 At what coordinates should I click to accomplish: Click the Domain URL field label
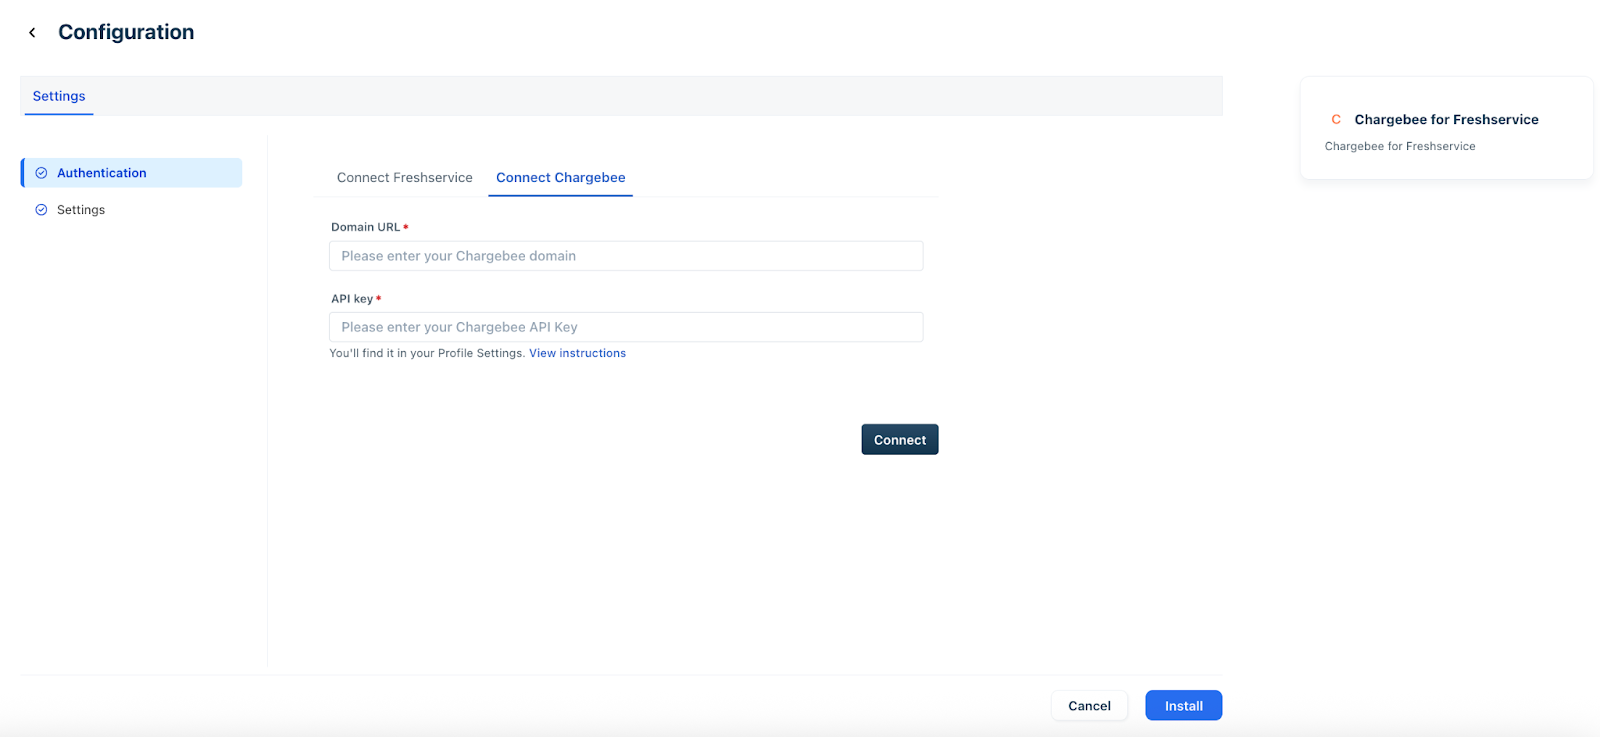[366, 227]
